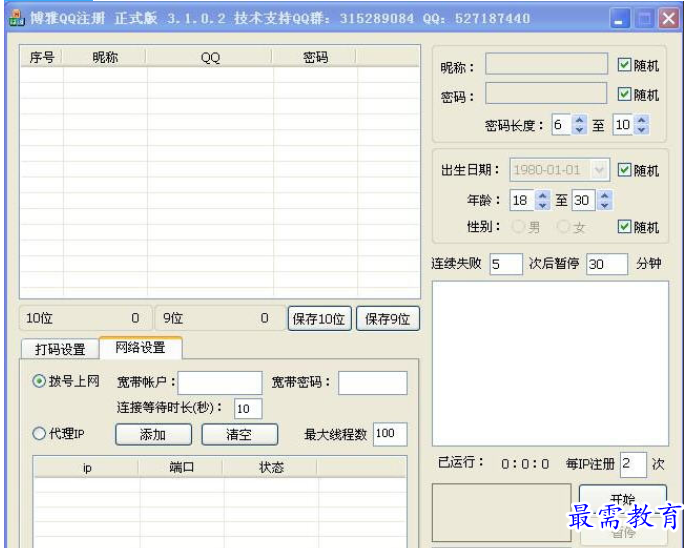Switch to the 网络设置 tab

[x=140, y=348]
